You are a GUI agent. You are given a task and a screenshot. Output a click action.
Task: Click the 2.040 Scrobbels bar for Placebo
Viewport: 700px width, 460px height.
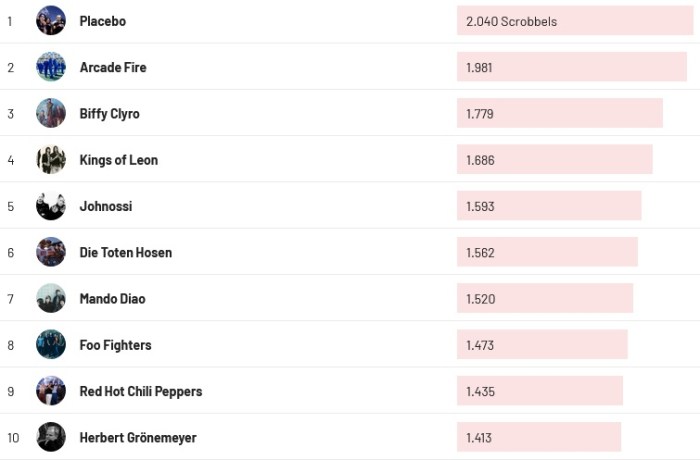(x=575, y=21)
